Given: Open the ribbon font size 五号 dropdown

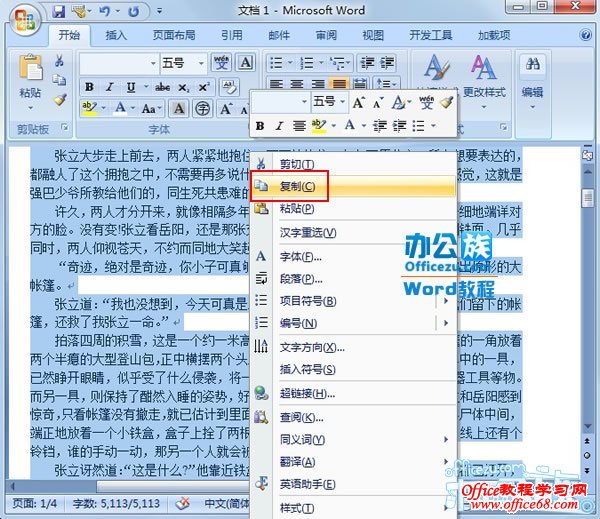Looking at the screenshot, I should [201, 63].
